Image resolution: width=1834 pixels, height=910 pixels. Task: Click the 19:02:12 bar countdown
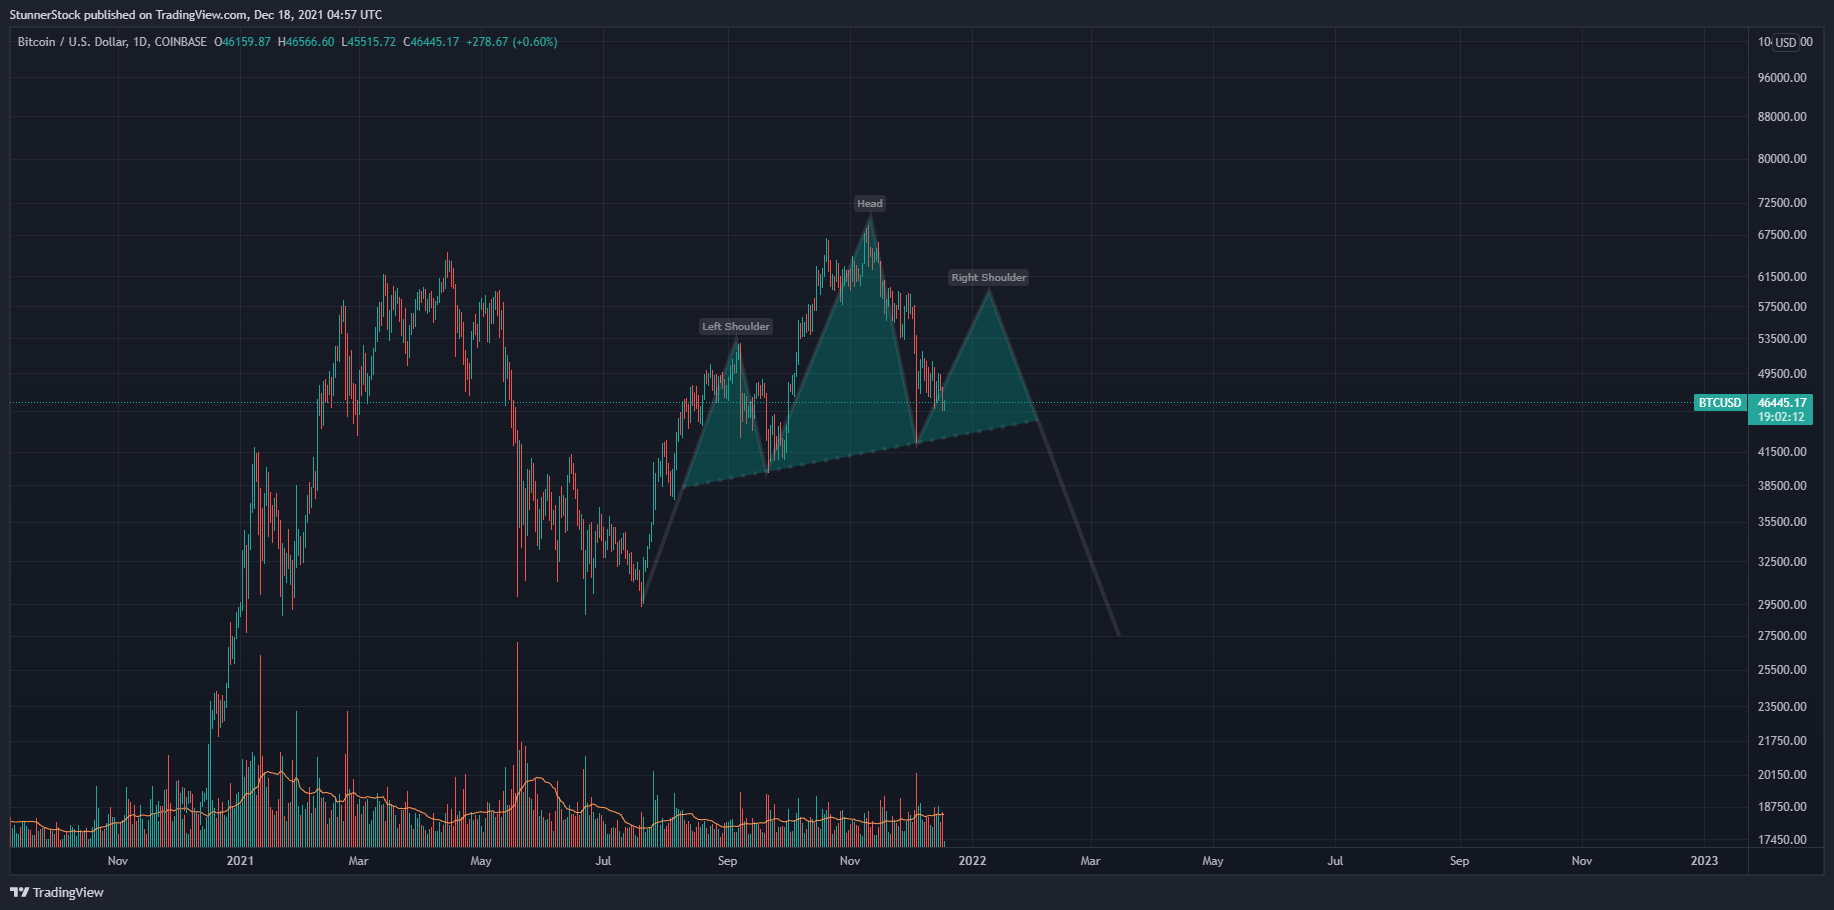point(1782,417)
